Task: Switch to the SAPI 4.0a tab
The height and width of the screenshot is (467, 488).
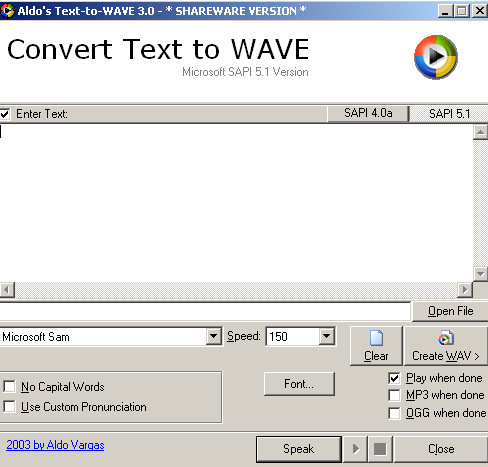Action: pos(368,114)
